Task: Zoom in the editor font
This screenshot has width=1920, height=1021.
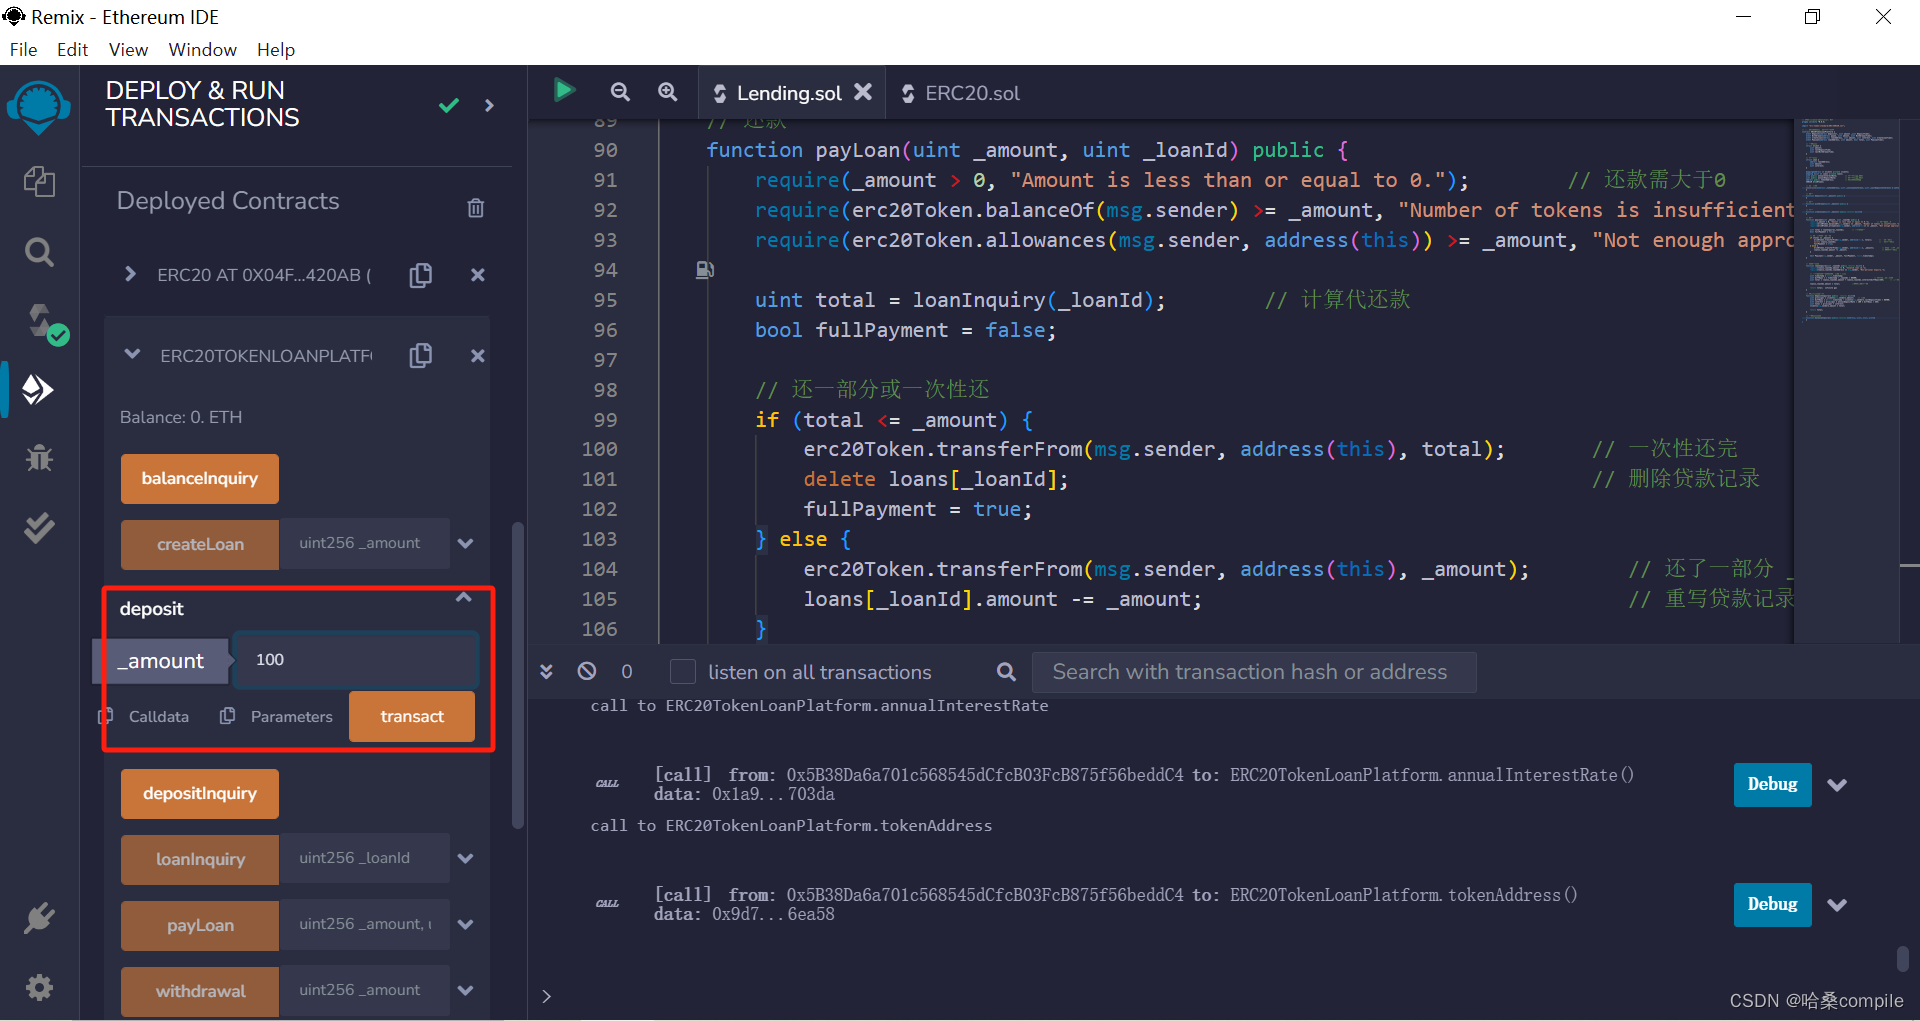Action: tap(667, 92)
